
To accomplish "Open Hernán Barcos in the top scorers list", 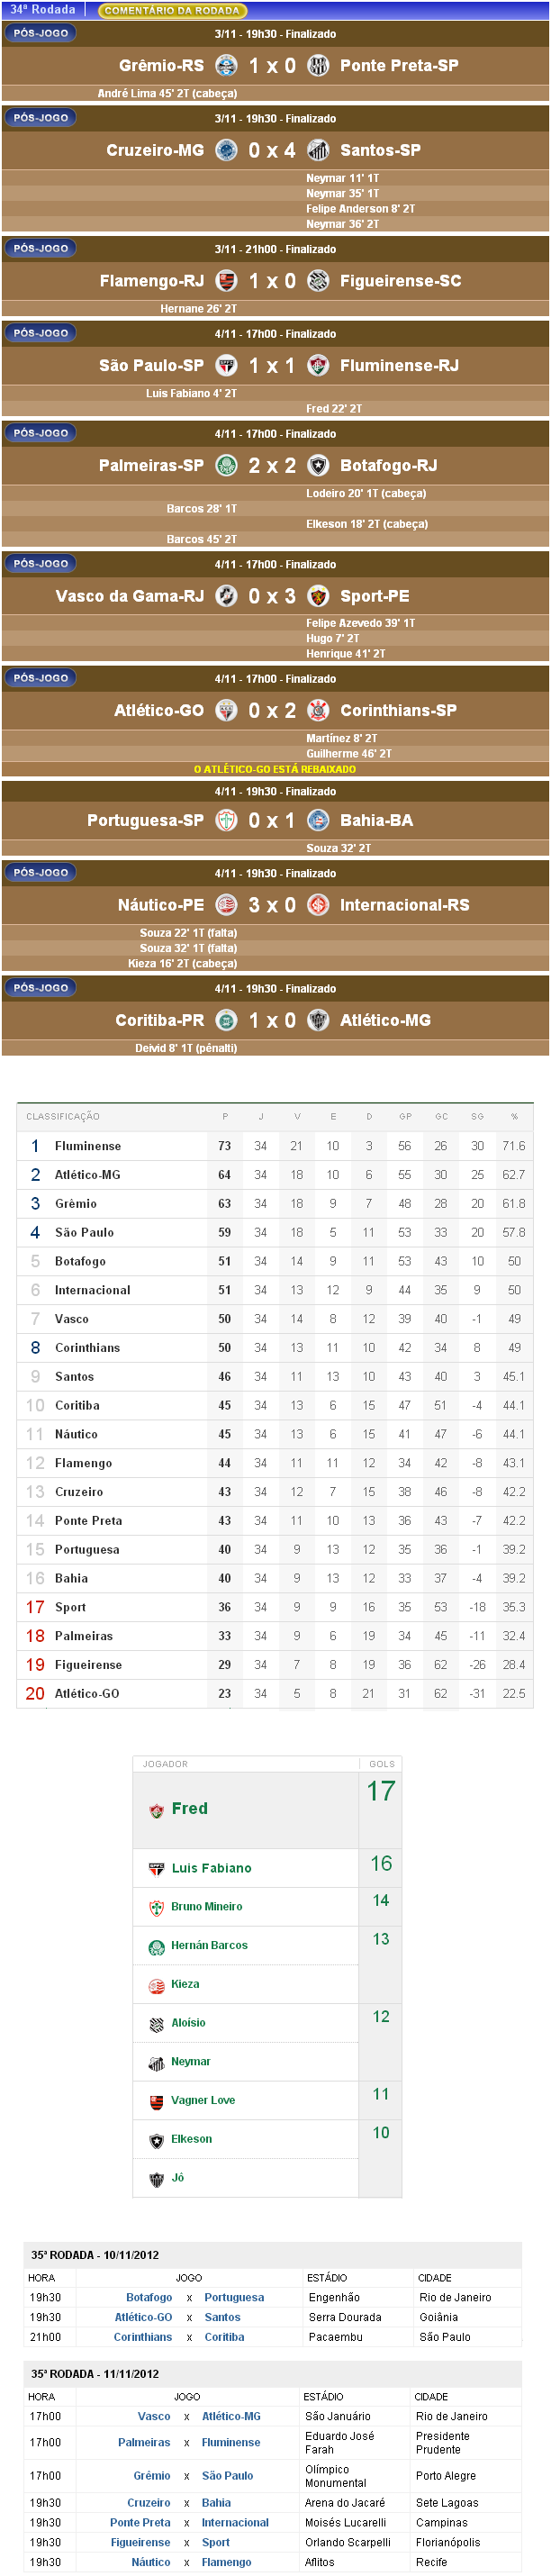I will tap(209, 1945).
